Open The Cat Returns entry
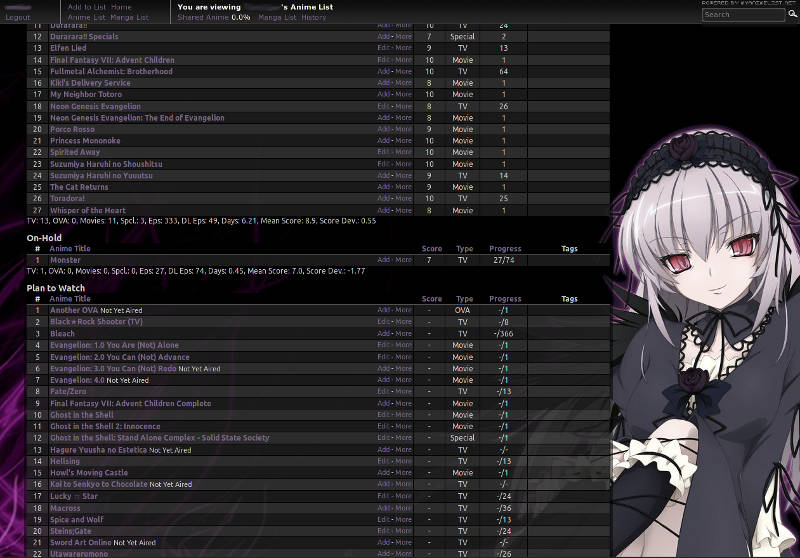 pyautogui.click(x=79, y=187)
